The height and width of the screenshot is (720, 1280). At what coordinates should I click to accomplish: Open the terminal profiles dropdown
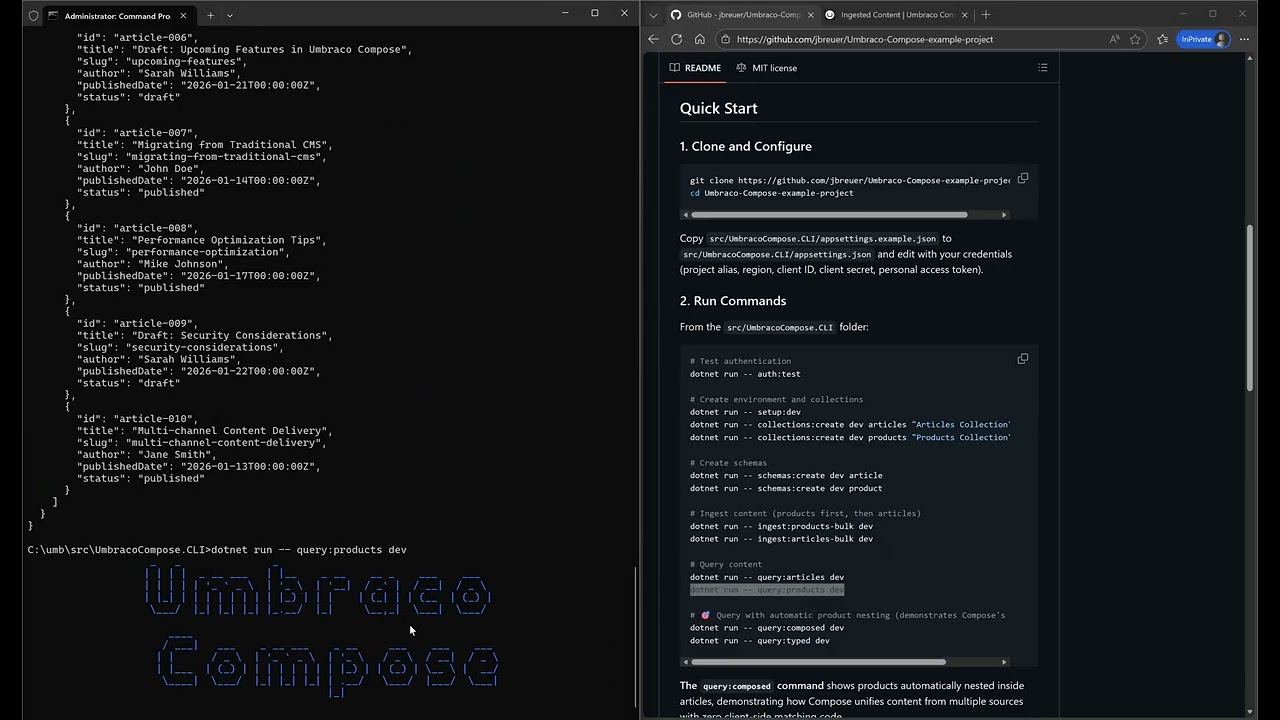230,16
